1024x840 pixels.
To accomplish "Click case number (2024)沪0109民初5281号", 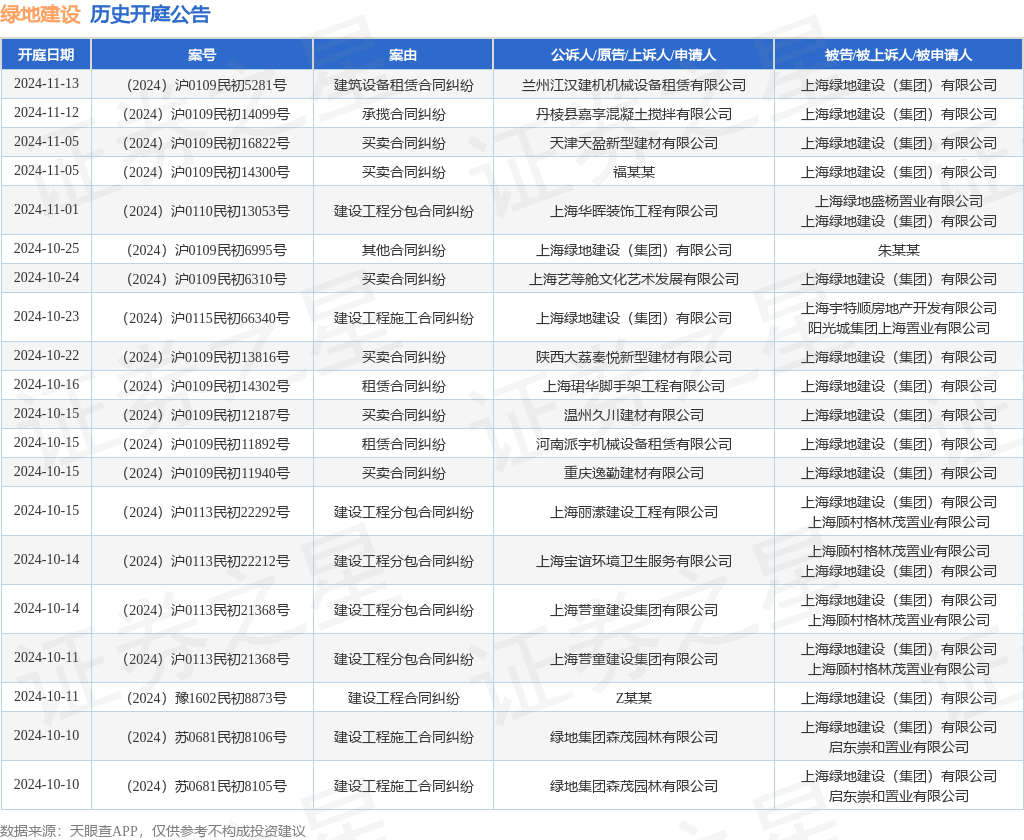I will pyautogui.click(x=206, y=85).
